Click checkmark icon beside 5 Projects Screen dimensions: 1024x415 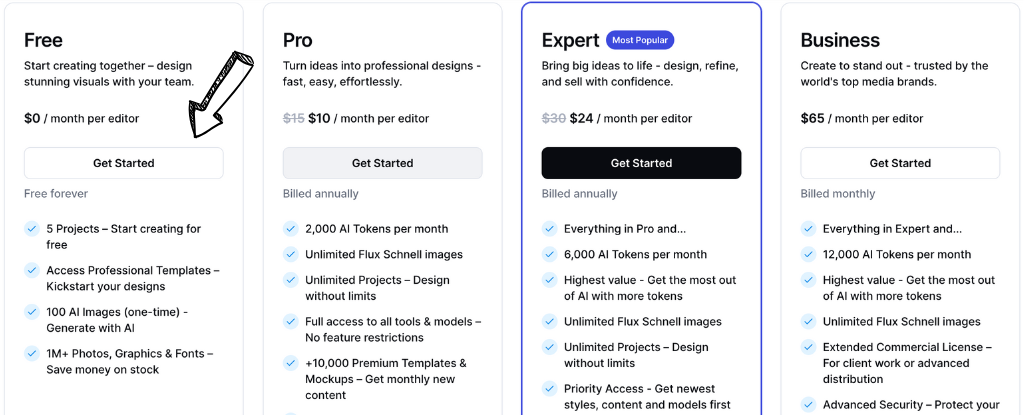[x=32, y=229]
